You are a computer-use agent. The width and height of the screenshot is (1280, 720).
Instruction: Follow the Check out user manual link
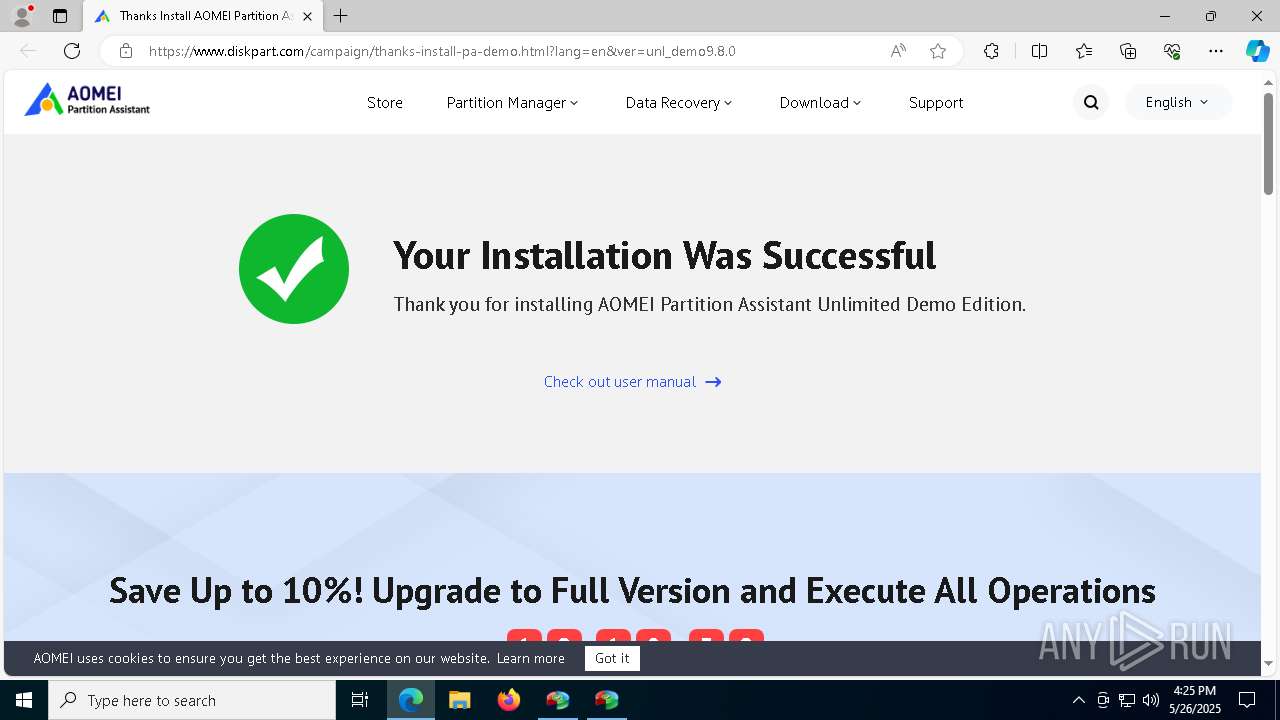coord(633,381)
